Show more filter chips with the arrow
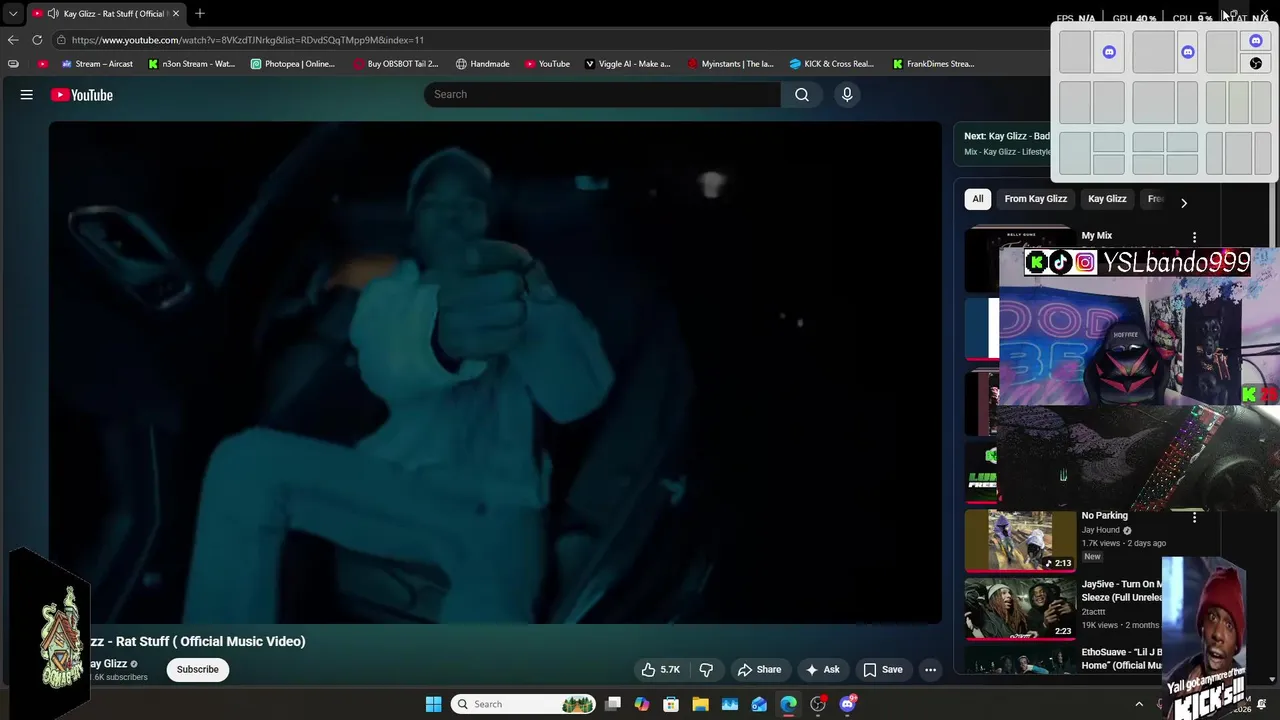The image size is (1280, 720). (1184, 203)
